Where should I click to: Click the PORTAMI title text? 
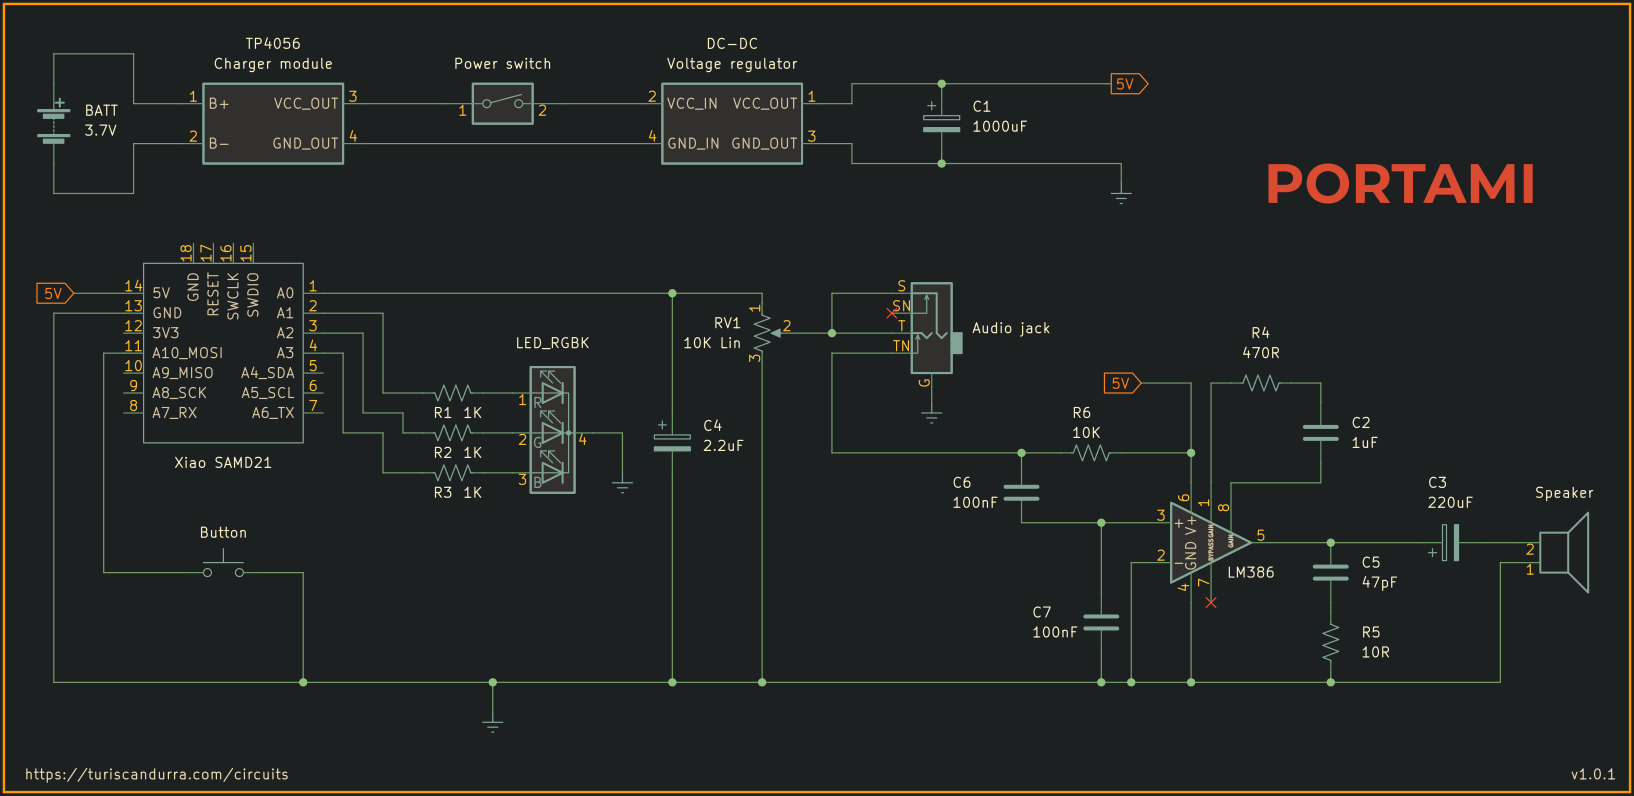coord(1400,184)
